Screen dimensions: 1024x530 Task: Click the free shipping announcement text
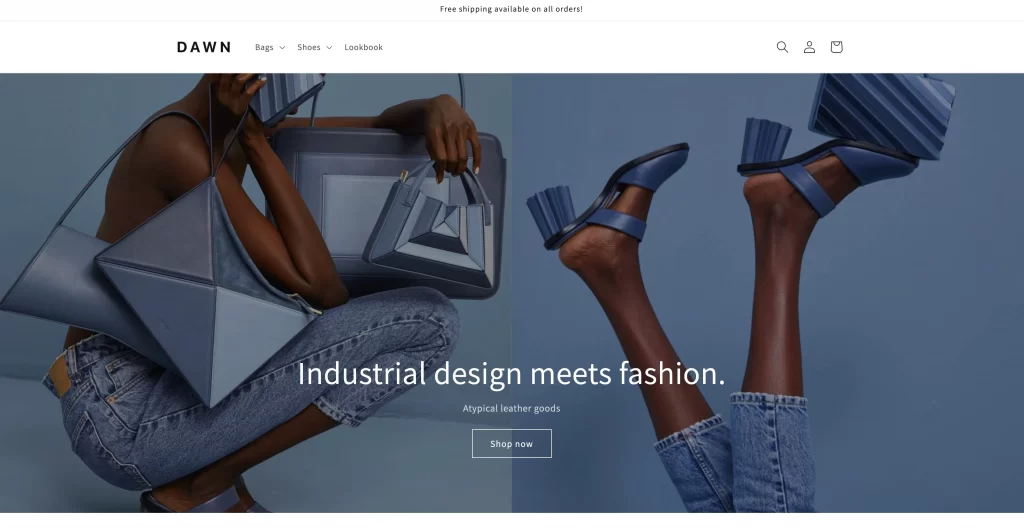coord(511,9)
